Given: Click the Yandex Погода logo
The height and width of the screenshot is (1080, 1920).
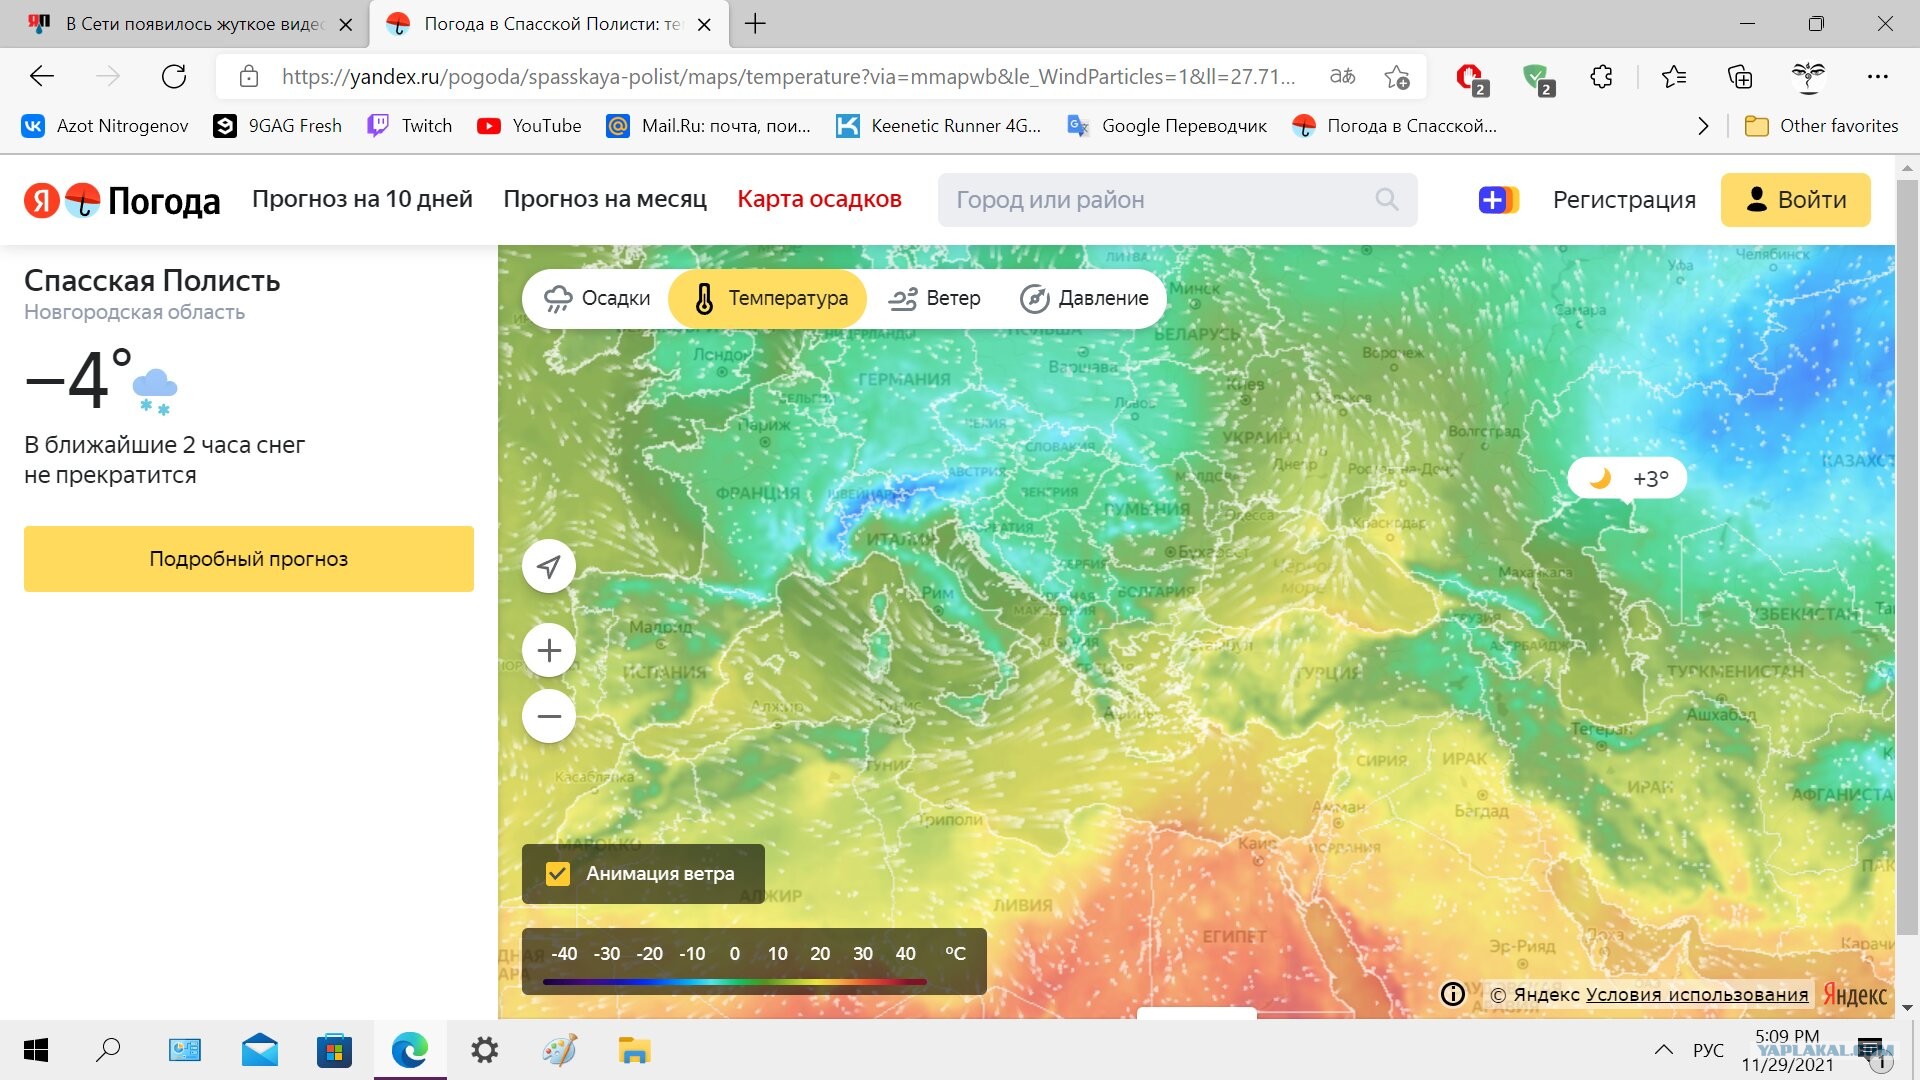Looking at the screenshot, I should click(x=122, y=200).
